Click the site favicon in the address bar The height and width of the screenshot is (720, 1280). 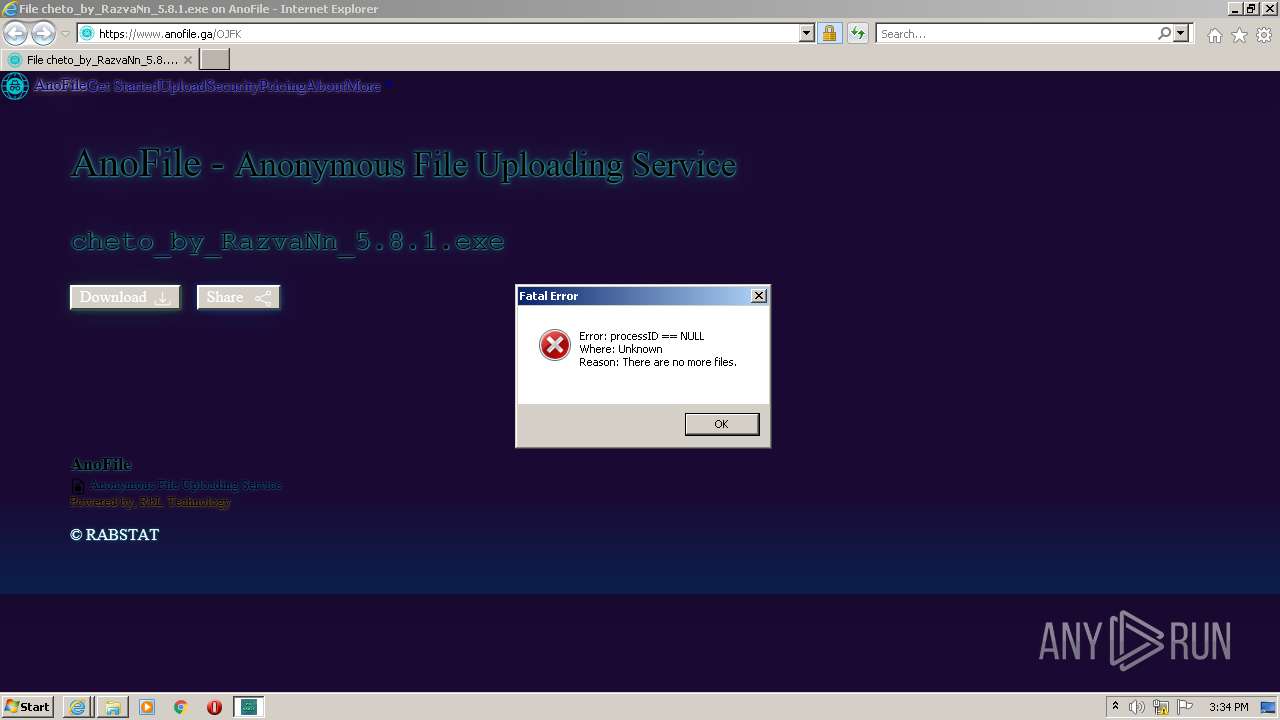coord(87,34)
